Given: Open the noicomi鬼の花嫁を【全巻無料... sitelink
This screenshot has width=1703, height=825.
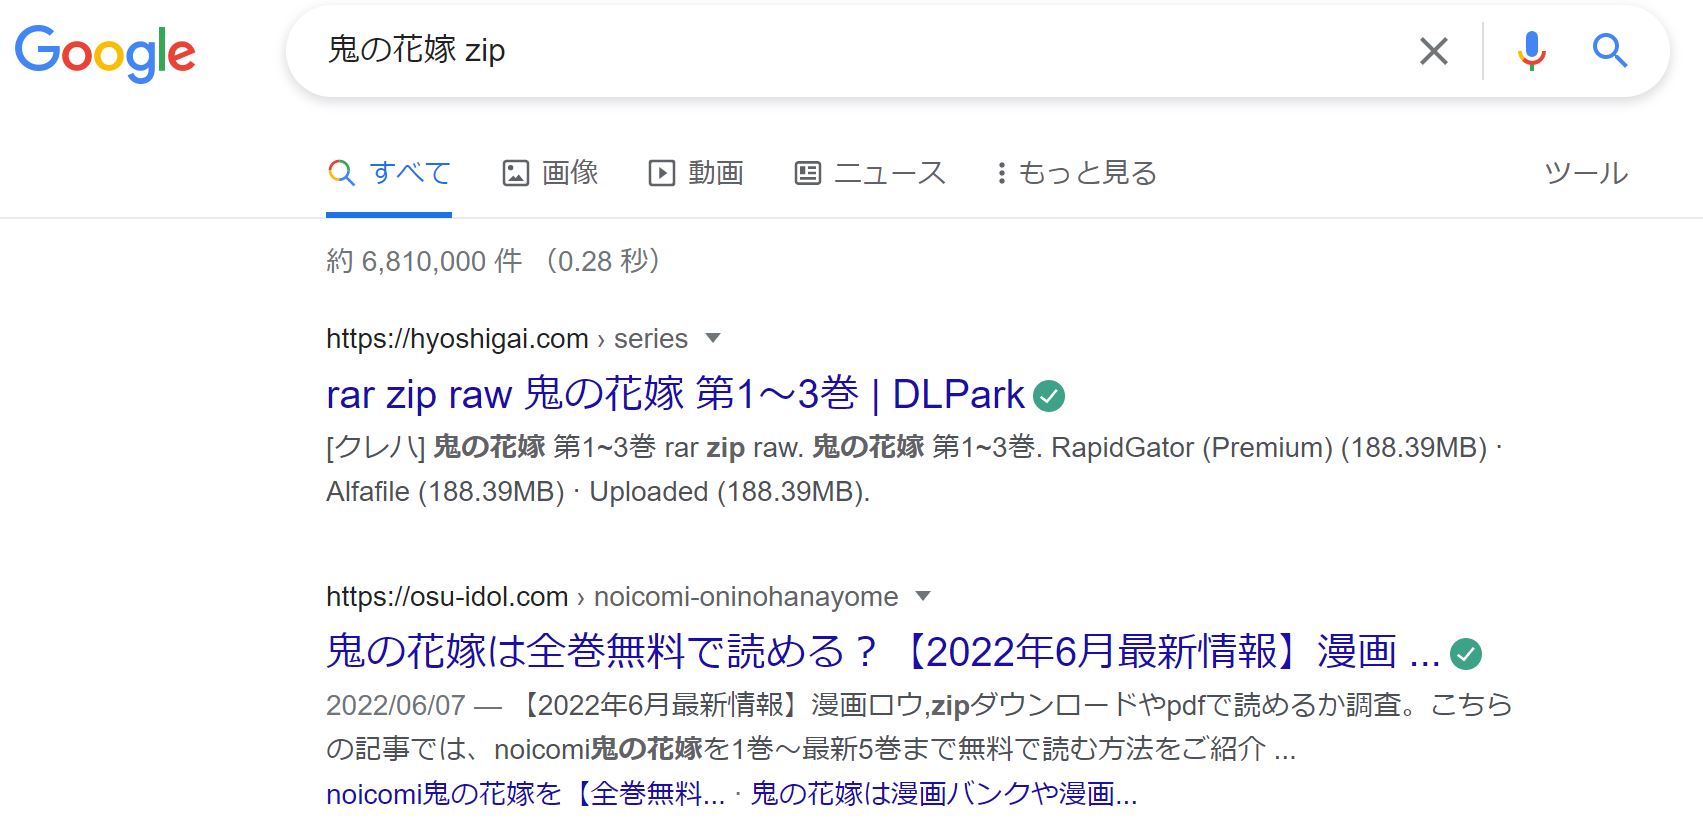Looking at the screenshot, I should click(525, 794).
